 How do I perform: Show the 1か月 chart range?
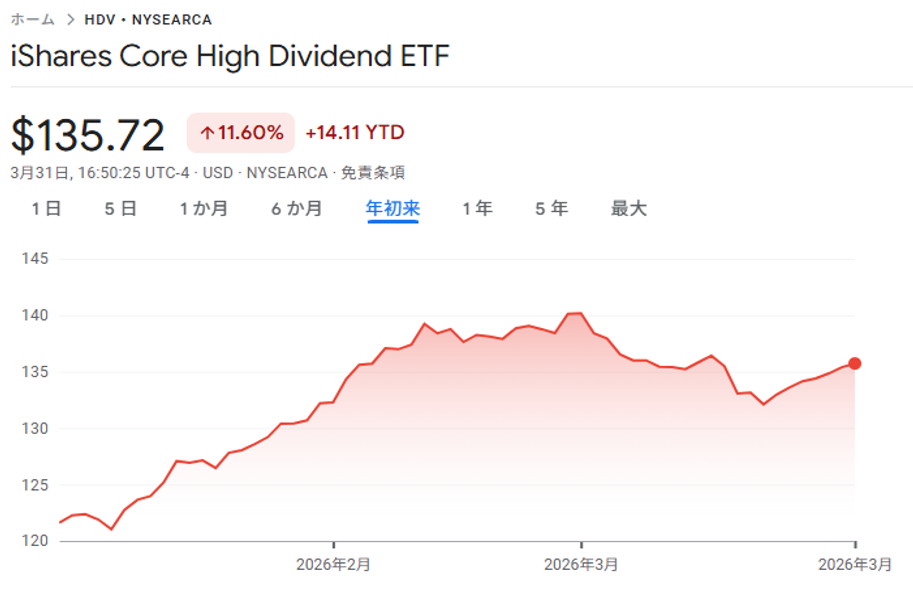(x=204, y=209)
